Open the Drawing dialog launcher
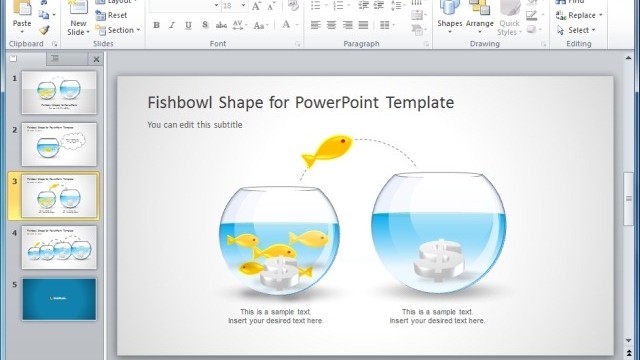The image size is (640, 360). pyautogui.click(x=544, y=44)
